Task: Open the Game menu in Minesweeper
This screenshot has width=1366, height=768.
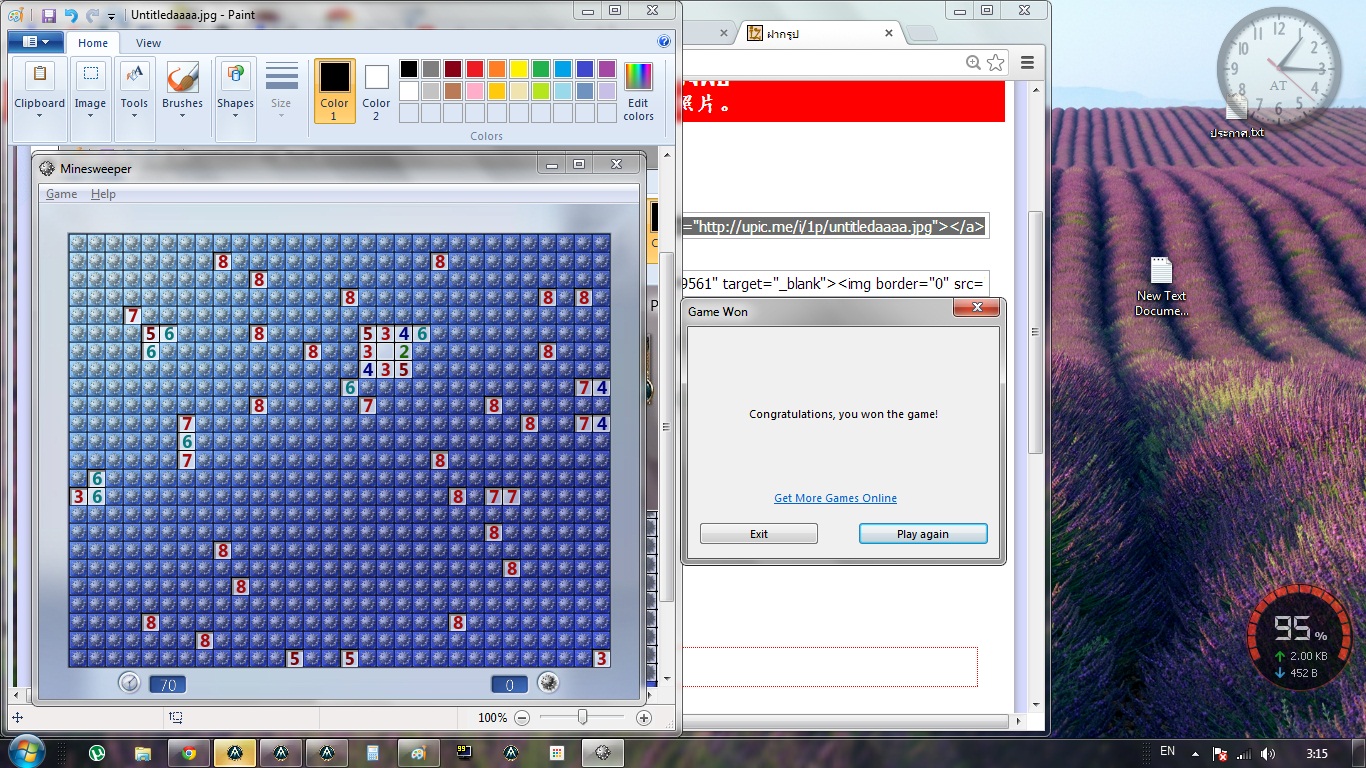Action: 61,194
